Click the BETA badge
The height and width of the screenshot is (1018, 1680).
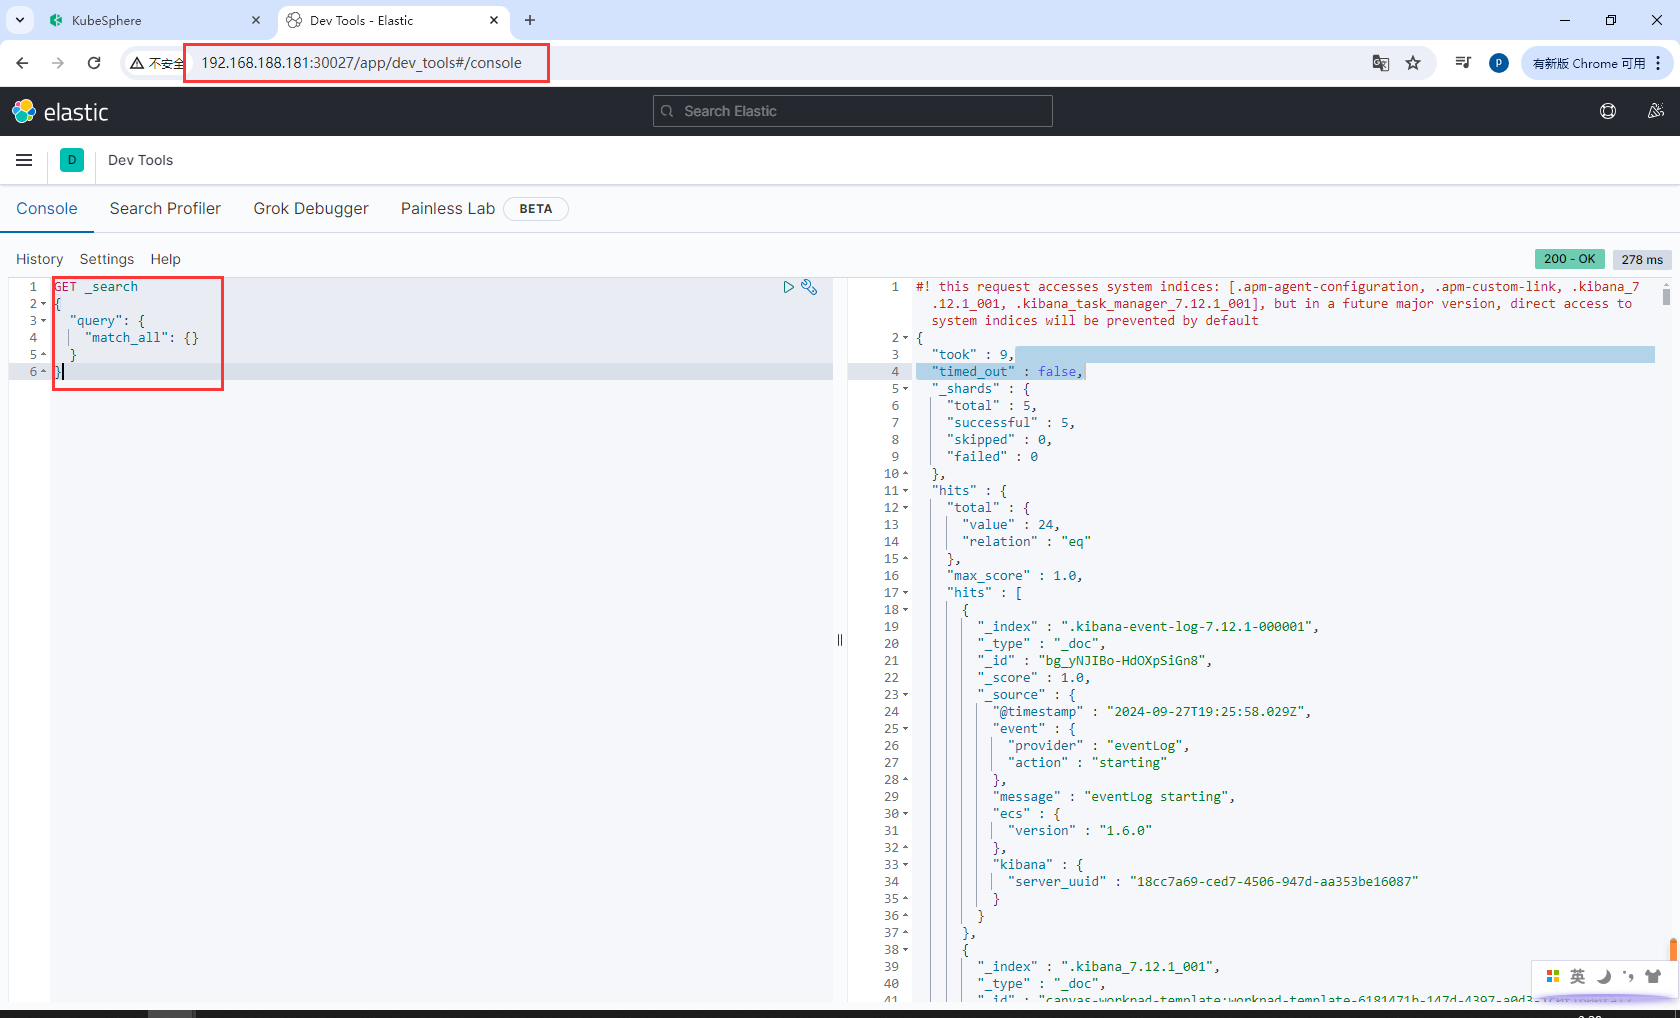click(x=536, y=209)
